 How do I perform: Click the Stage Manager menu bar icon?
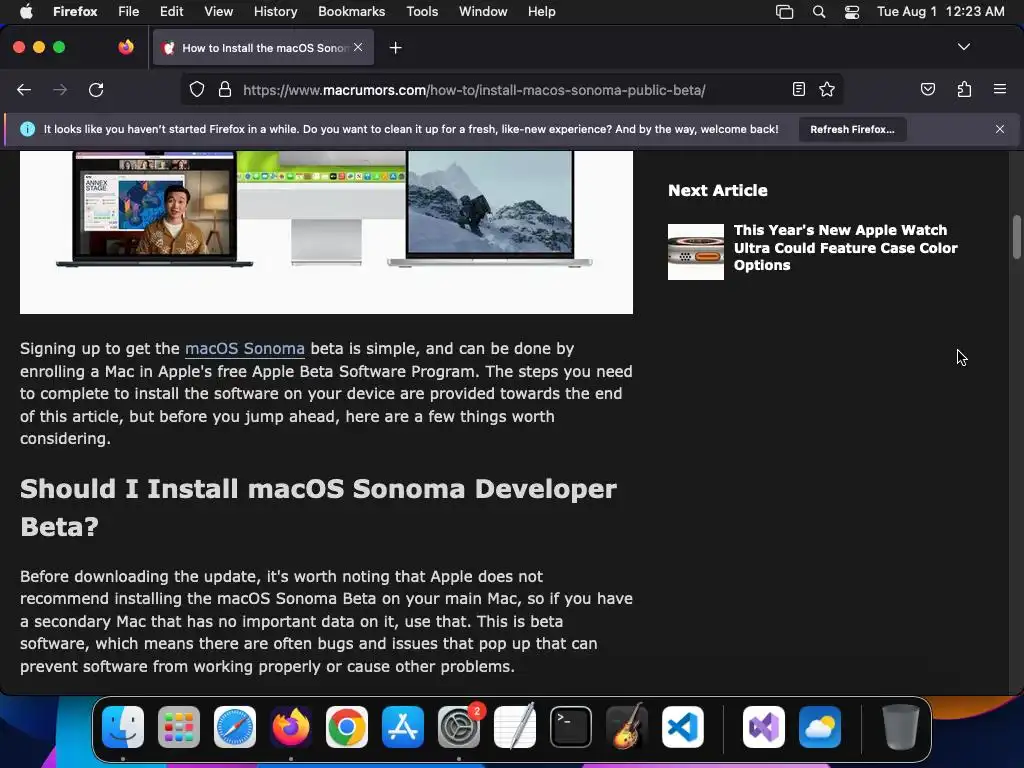pos(784,12)
